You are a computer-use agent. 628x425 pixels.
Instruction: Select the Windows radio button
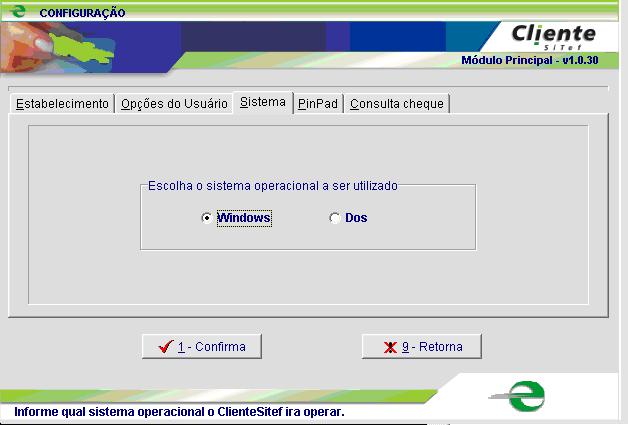207,218
